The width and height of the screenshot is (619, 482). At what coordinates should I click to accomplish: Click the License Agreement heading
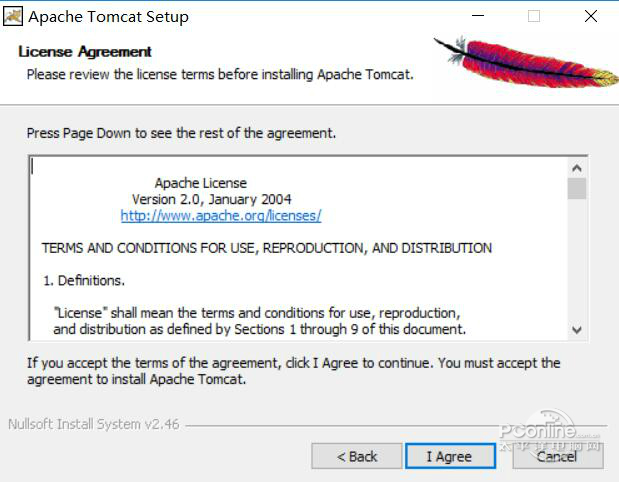85,52
